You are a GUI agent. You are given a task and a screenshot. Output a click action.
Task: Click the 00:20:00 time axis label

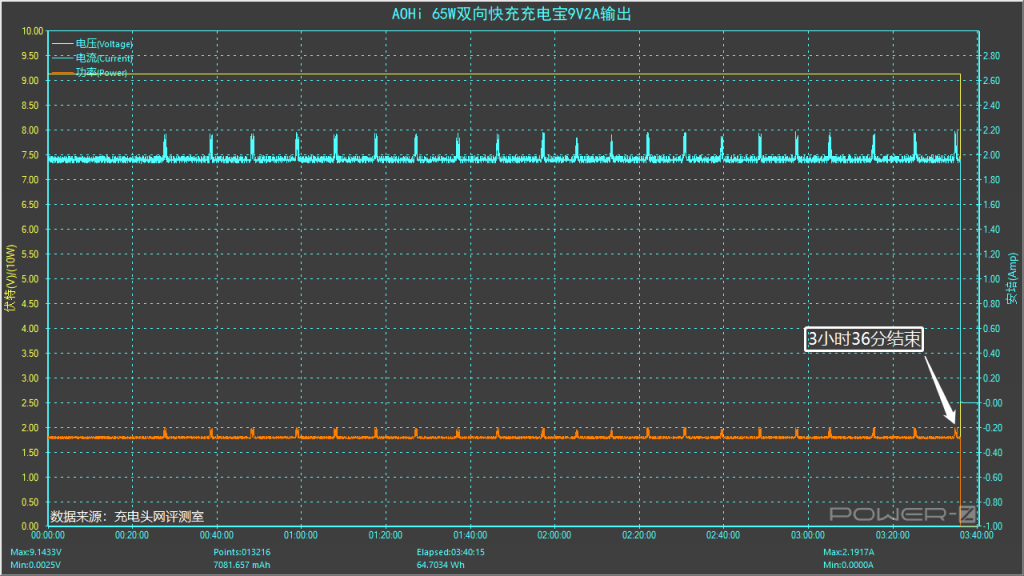point(132,535)
